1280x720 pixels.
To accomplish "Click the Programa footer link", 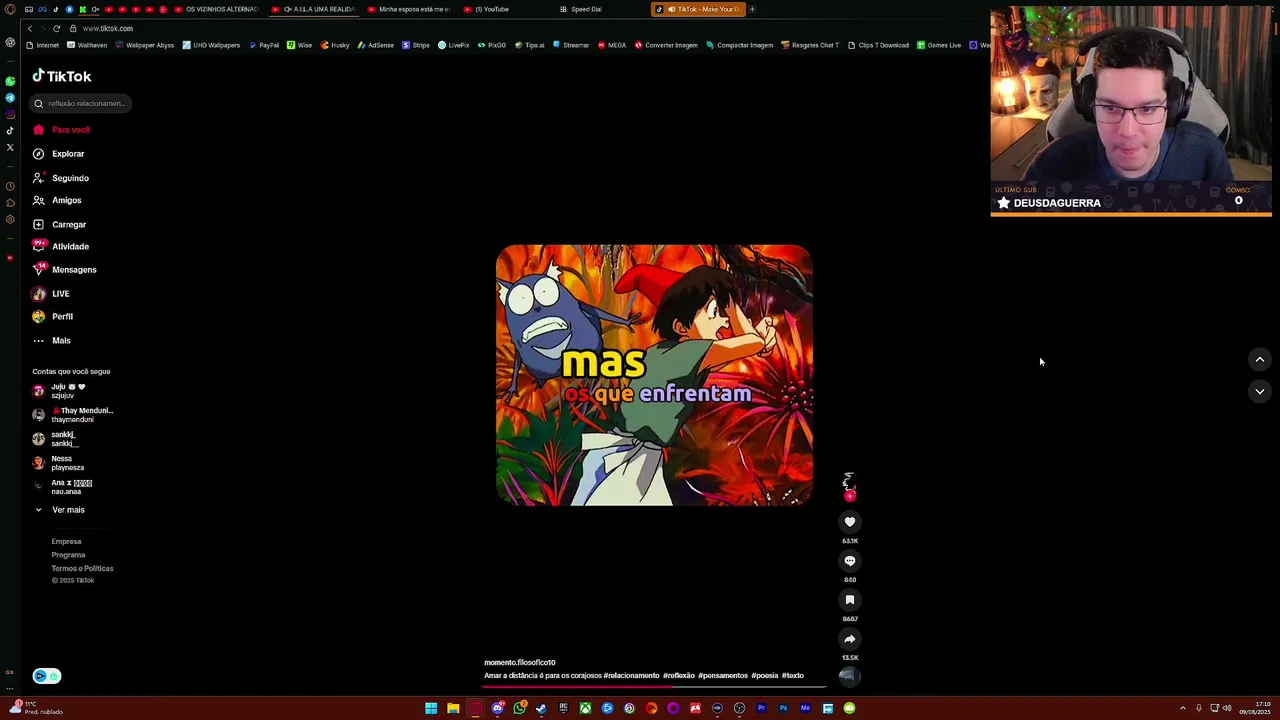I will point(69,555).
